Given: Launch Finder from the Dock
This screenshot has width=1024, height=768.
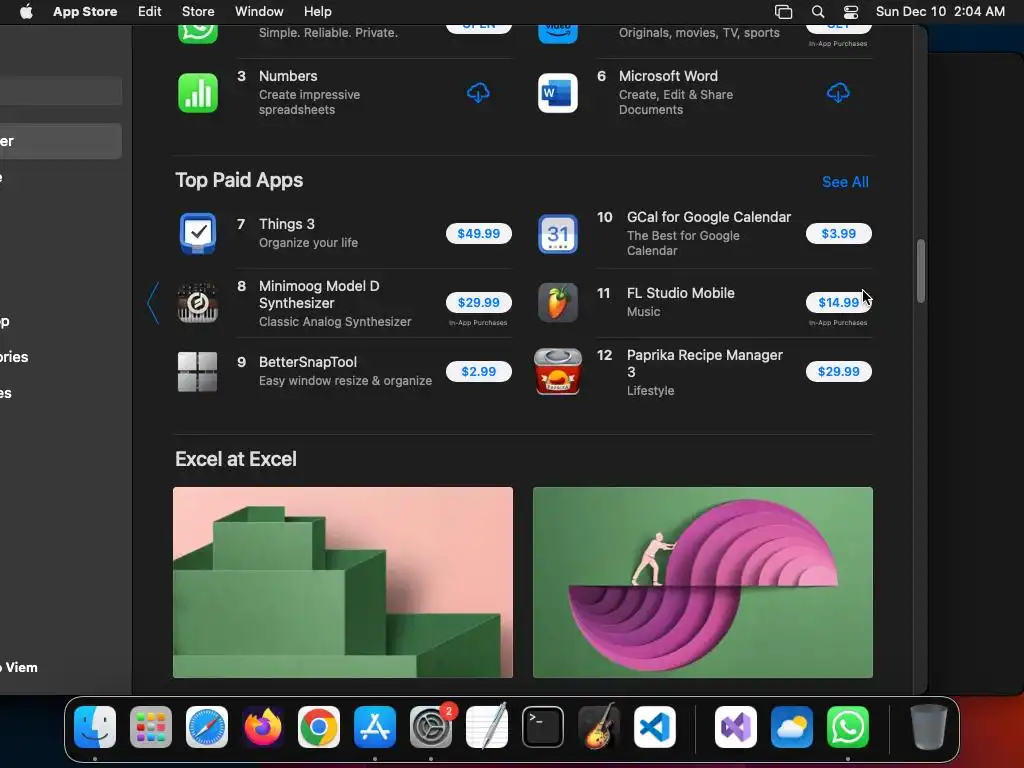Looking at the screenshot, I should pos(95,727).
